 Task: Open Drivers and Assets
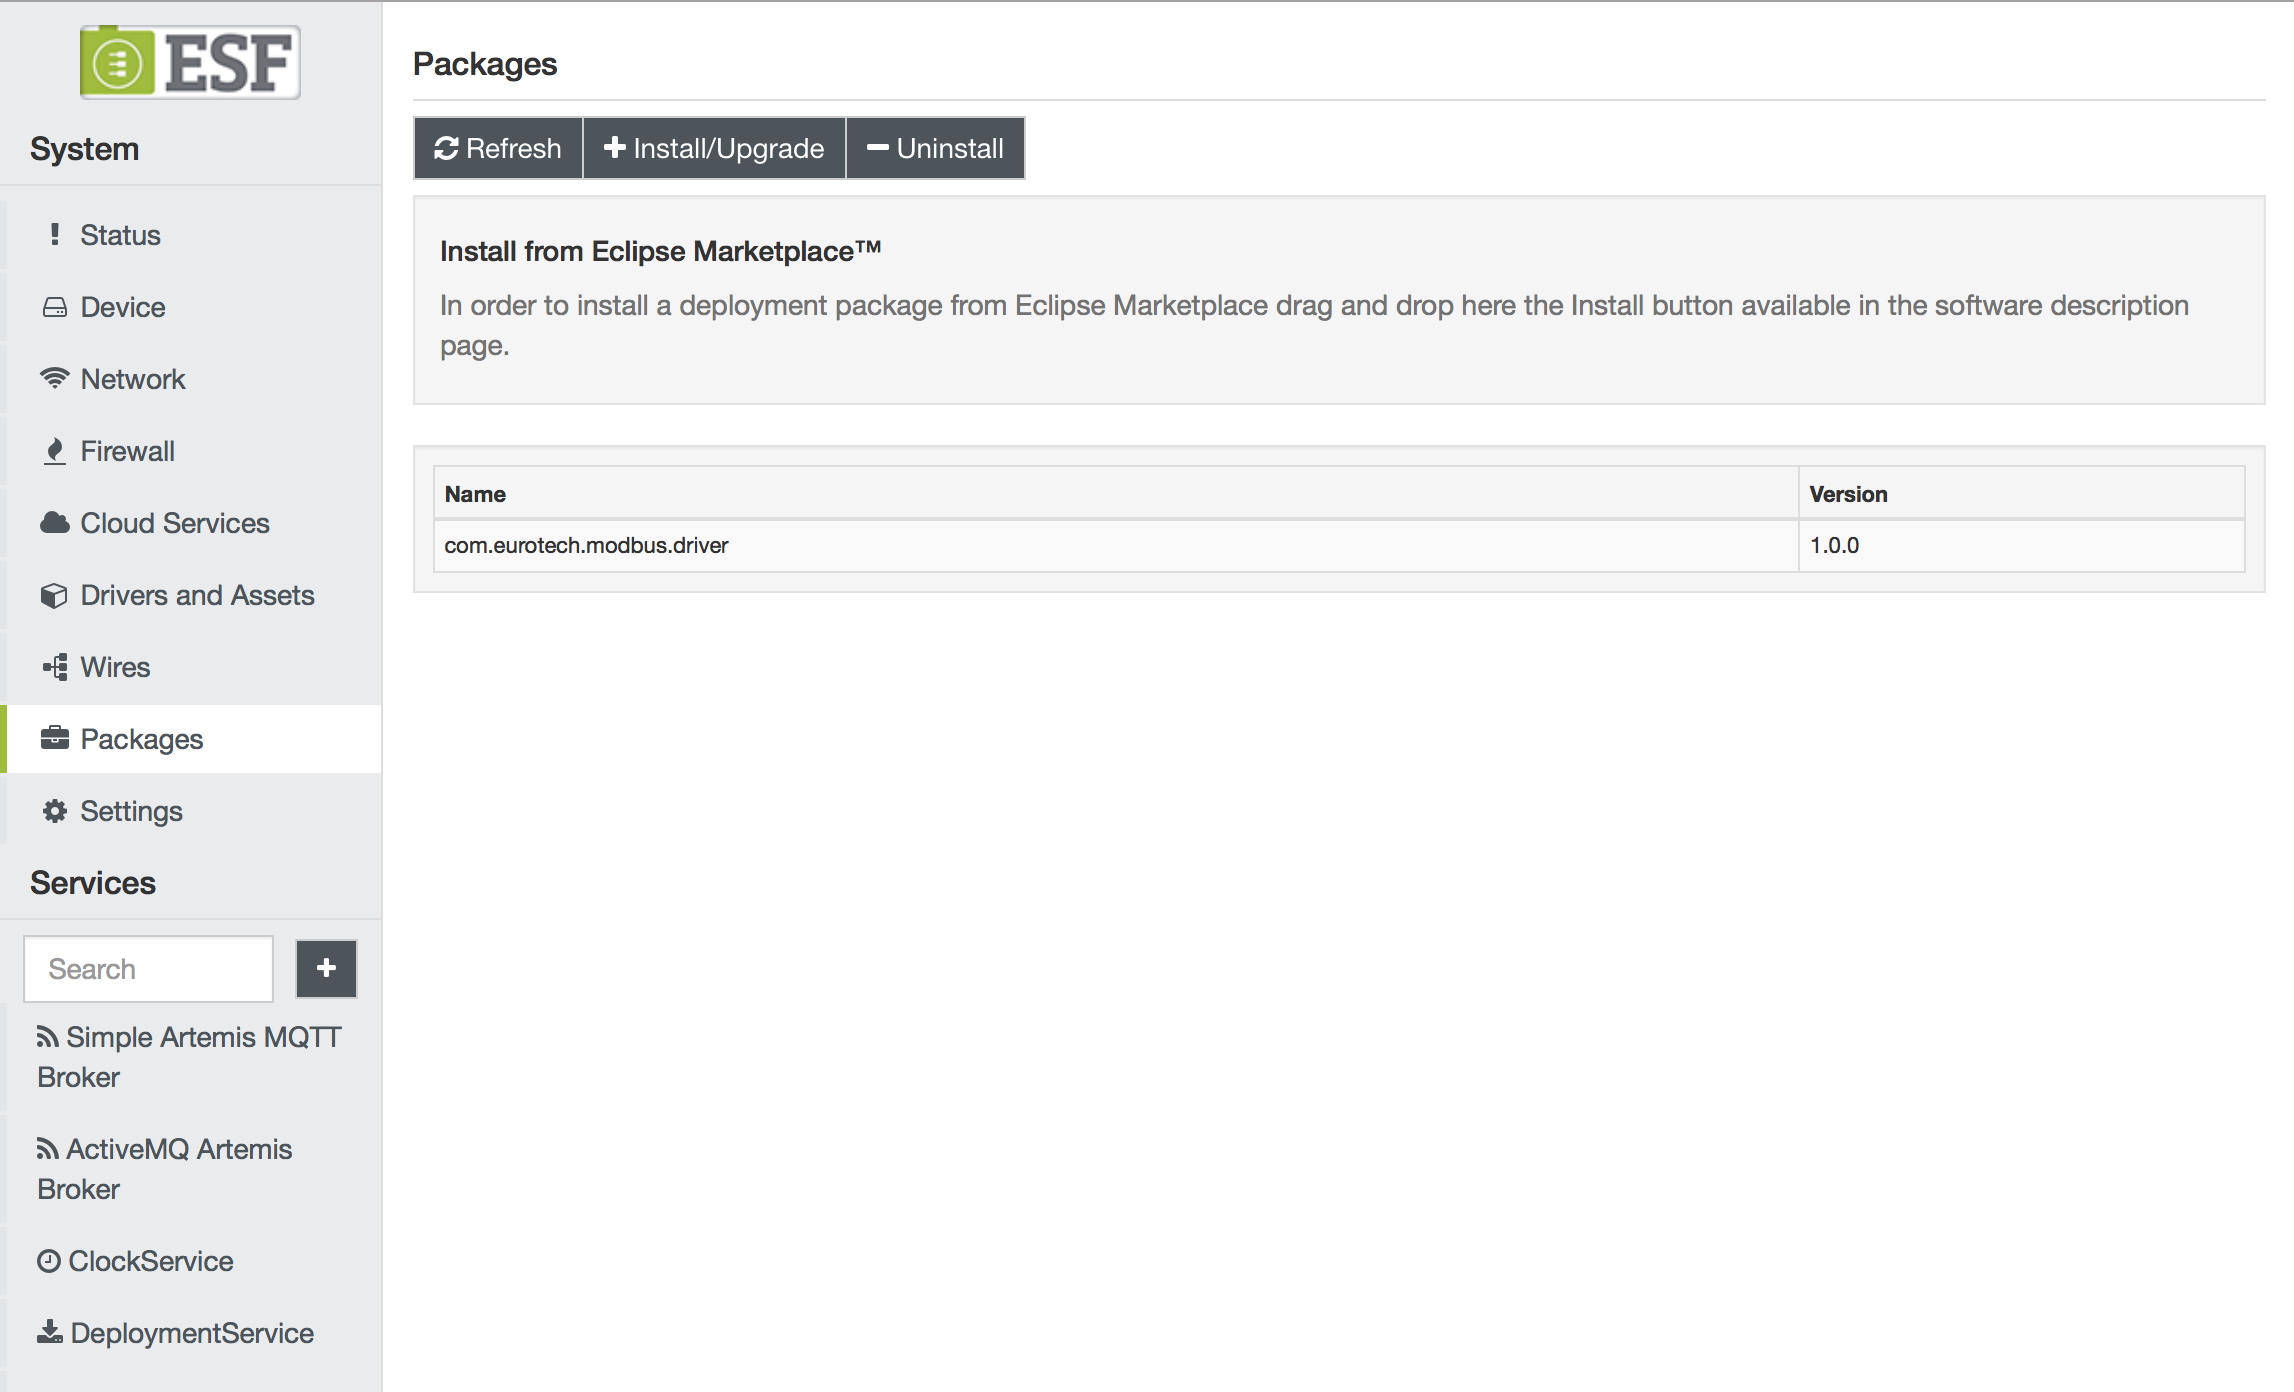[x=197, y=595]
